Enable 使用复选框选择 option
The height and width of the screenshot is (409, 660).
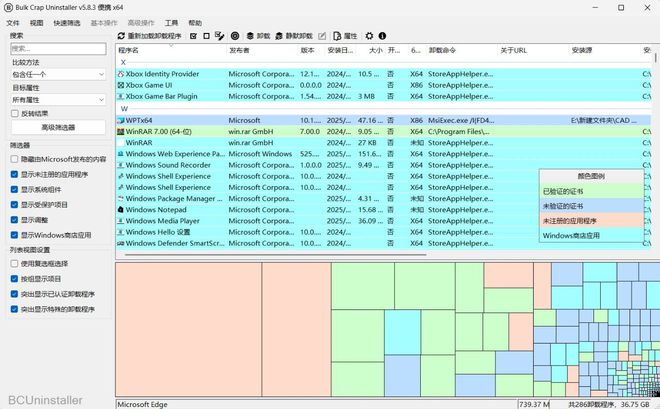point(14,263)
